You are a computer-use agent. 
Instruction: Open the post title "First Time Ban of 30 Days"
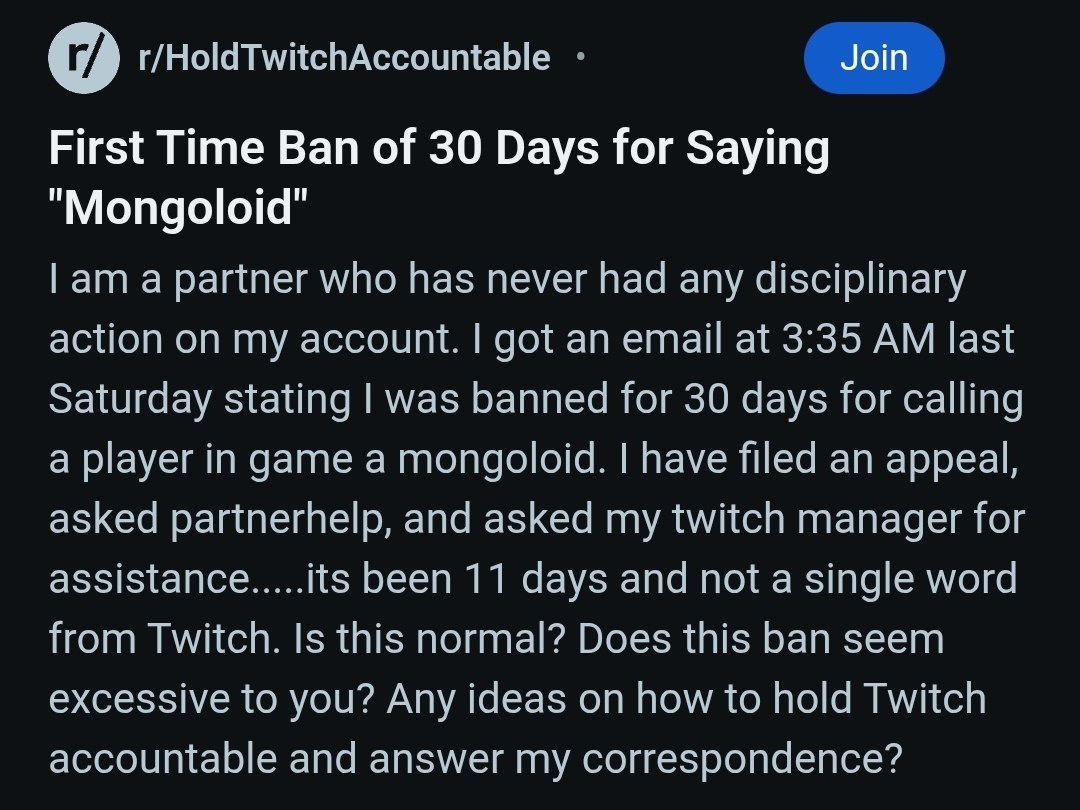click(438, 150)
